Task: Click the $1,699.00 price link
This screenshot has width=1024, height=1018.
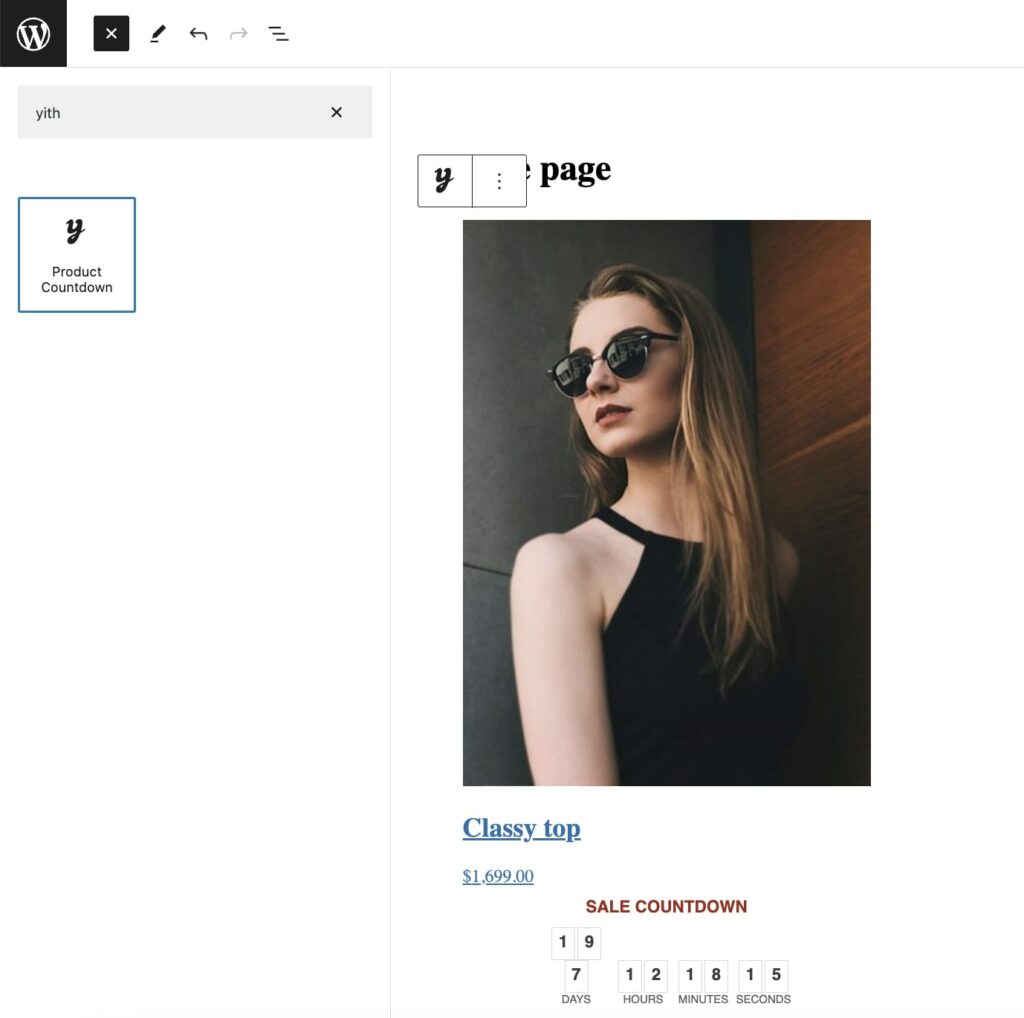Action: click(x=498, y=876)
